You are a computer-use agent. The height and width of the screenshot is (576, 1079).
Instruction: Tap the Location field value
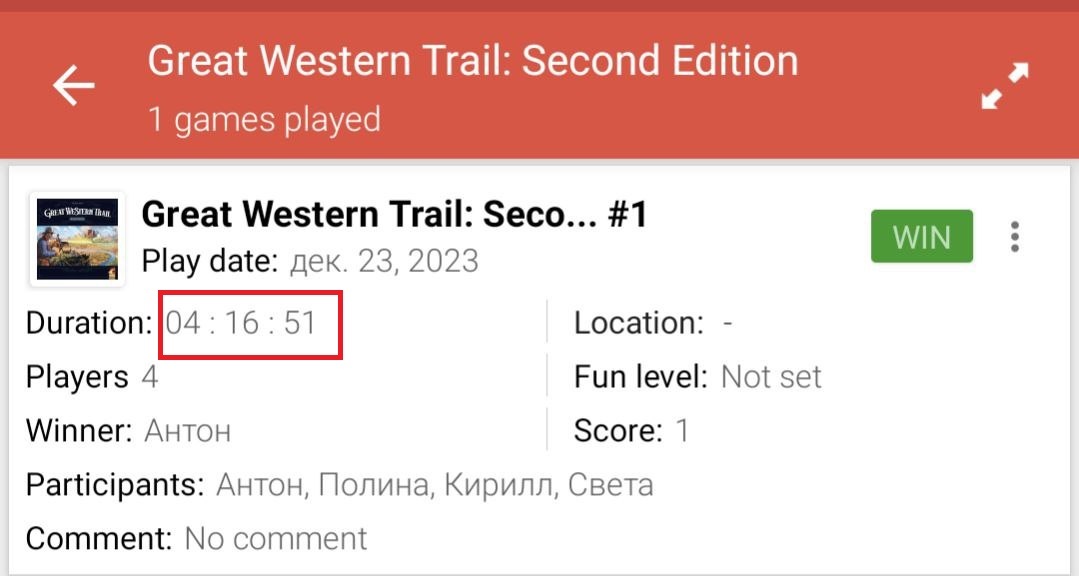(x=728, y=323)
